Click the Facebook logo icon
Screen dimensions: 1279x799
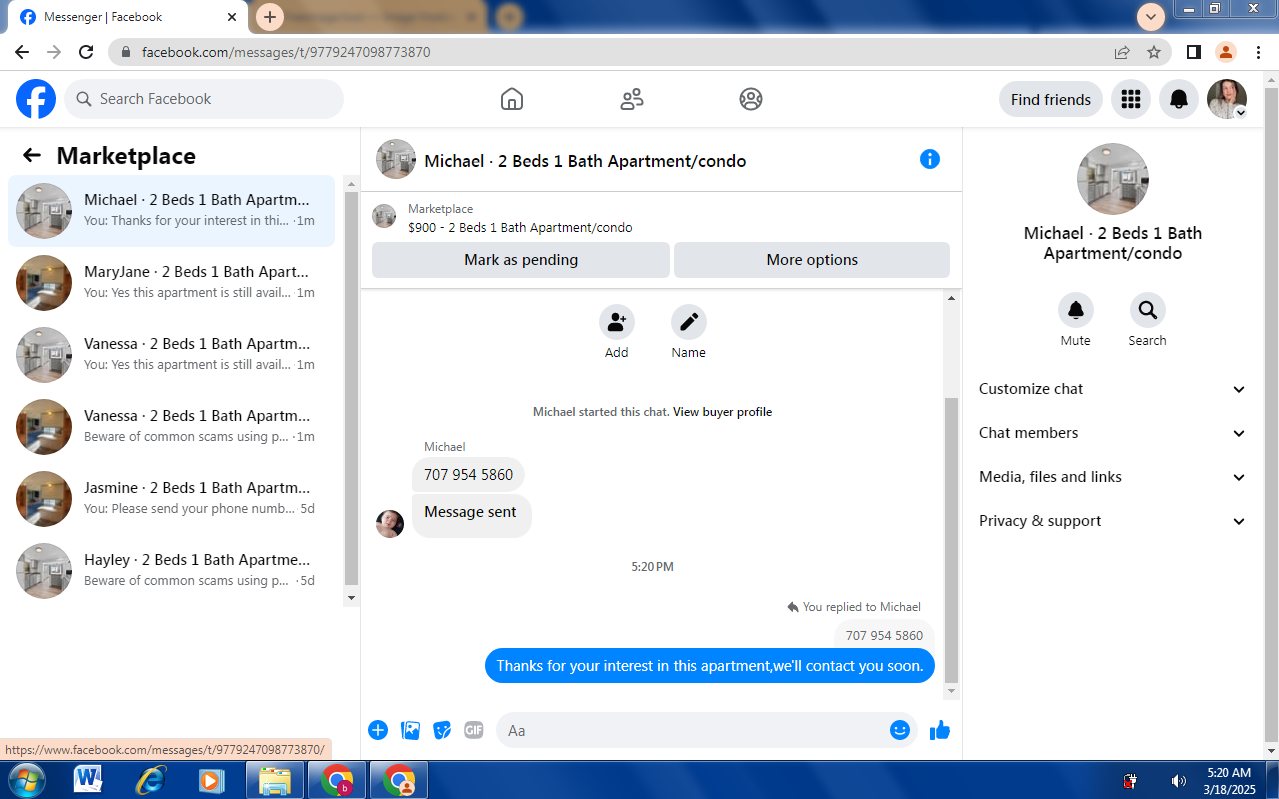(x=36, y=99)
